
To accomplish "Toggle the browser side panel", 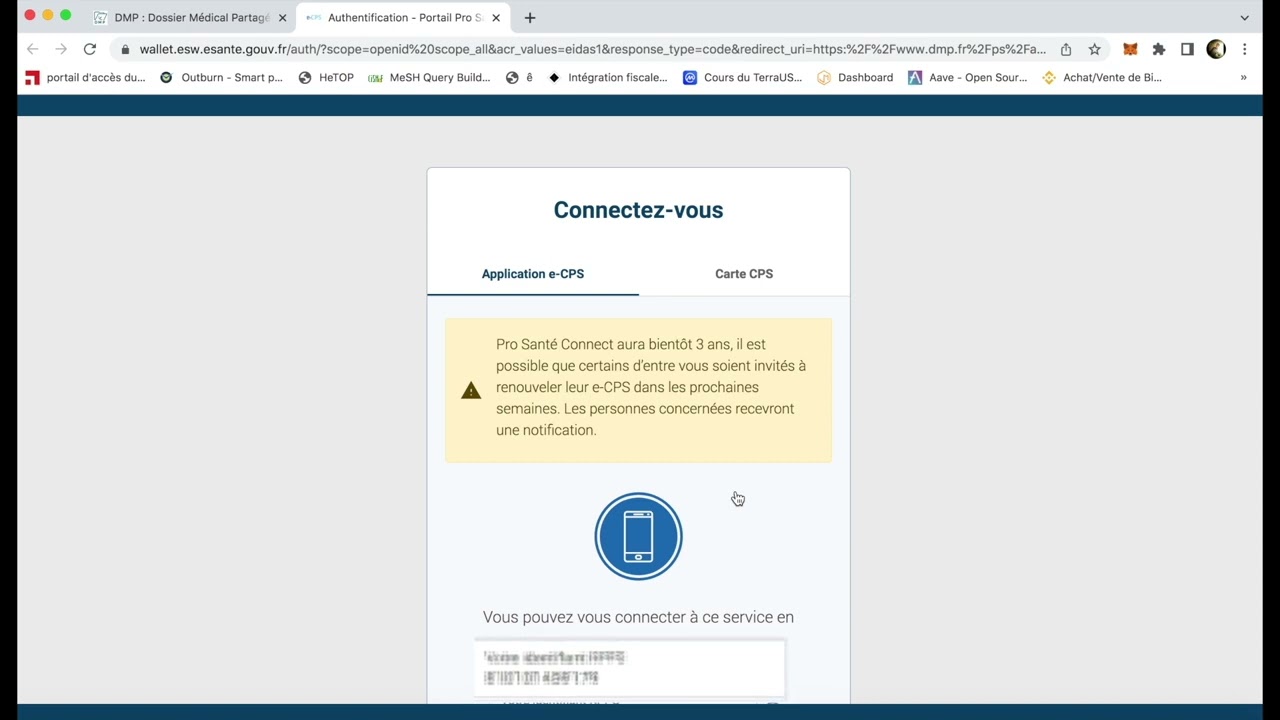I will 1187,49.
